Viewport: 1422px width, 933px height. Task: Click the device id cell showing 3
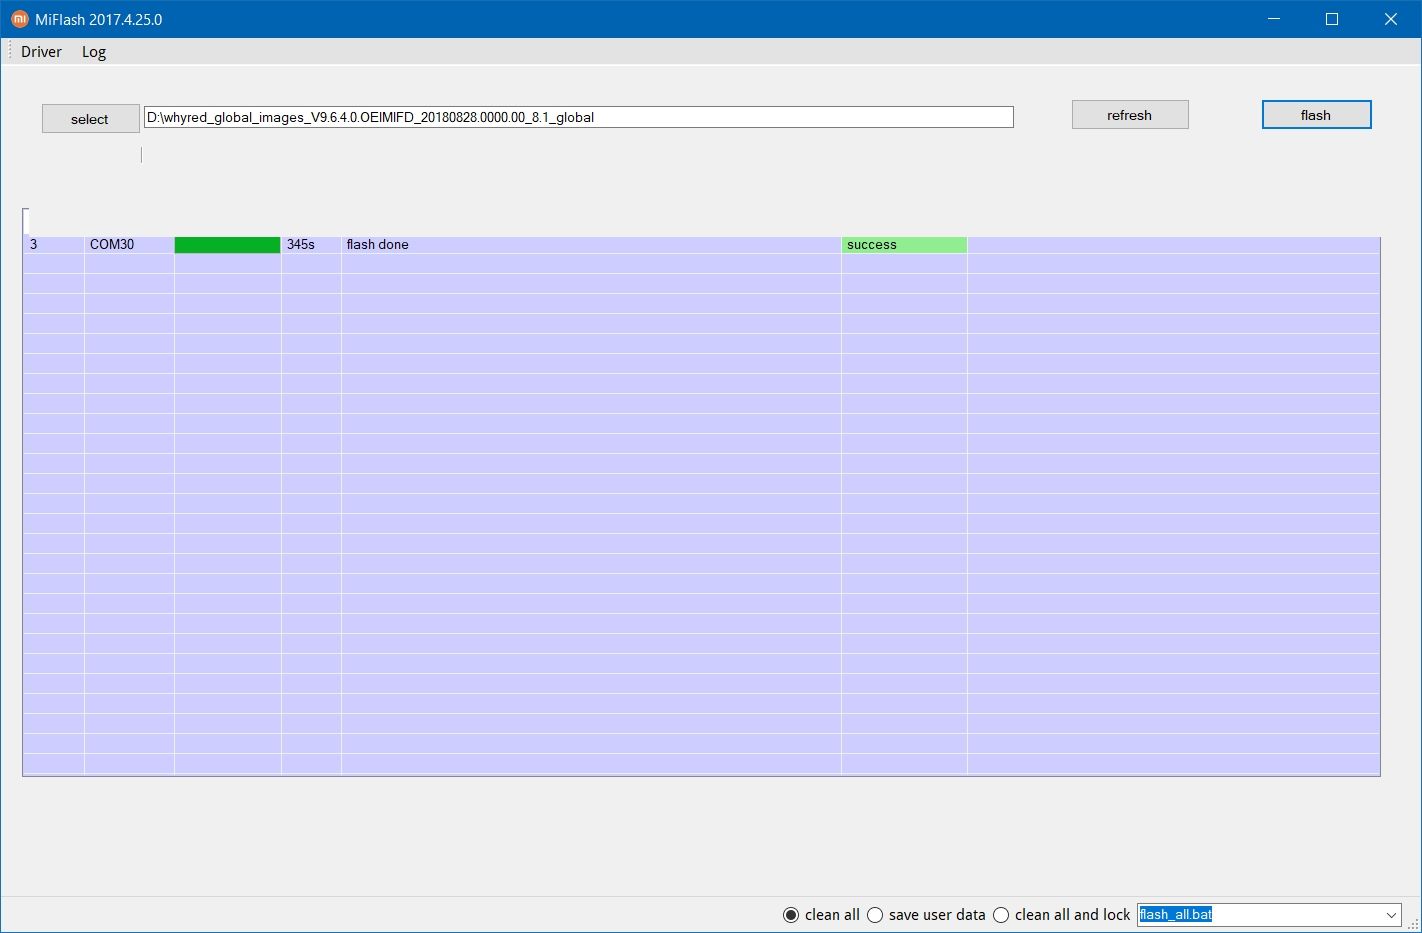coord(54,245)
